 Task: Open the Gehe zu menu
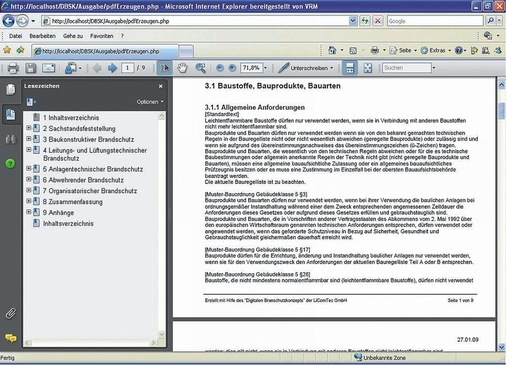73,36
